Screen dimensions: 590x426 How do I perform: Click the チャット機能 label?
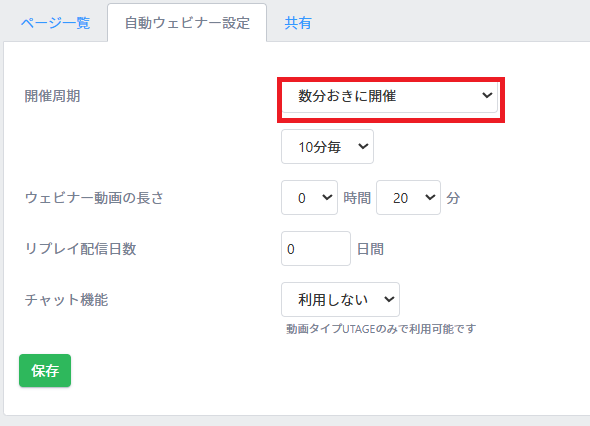point(66,300)
